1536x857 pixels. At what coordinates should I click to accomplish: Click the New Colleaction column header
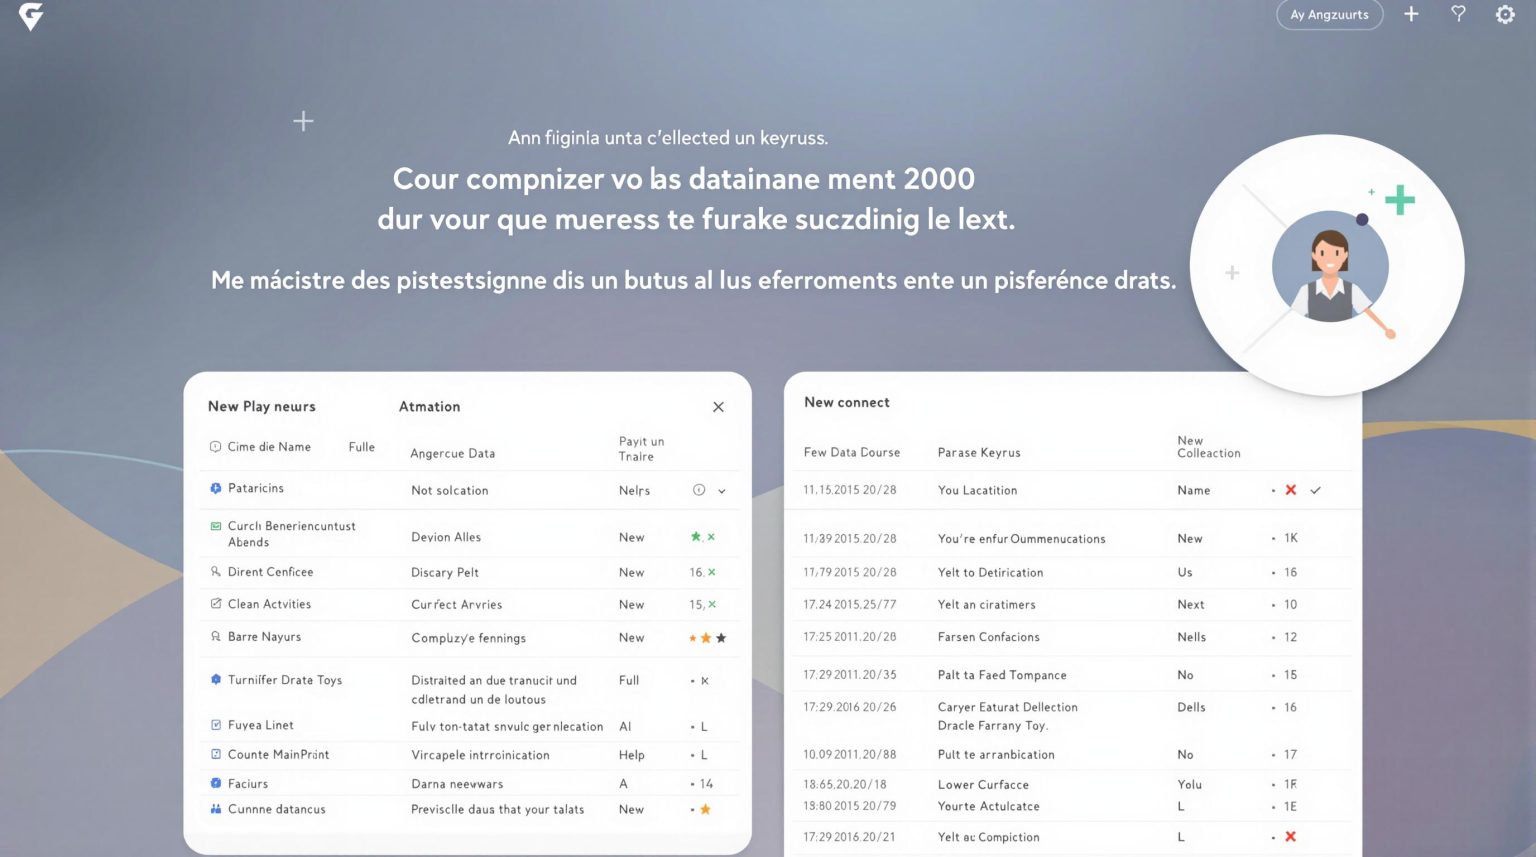click(1208, 447)
